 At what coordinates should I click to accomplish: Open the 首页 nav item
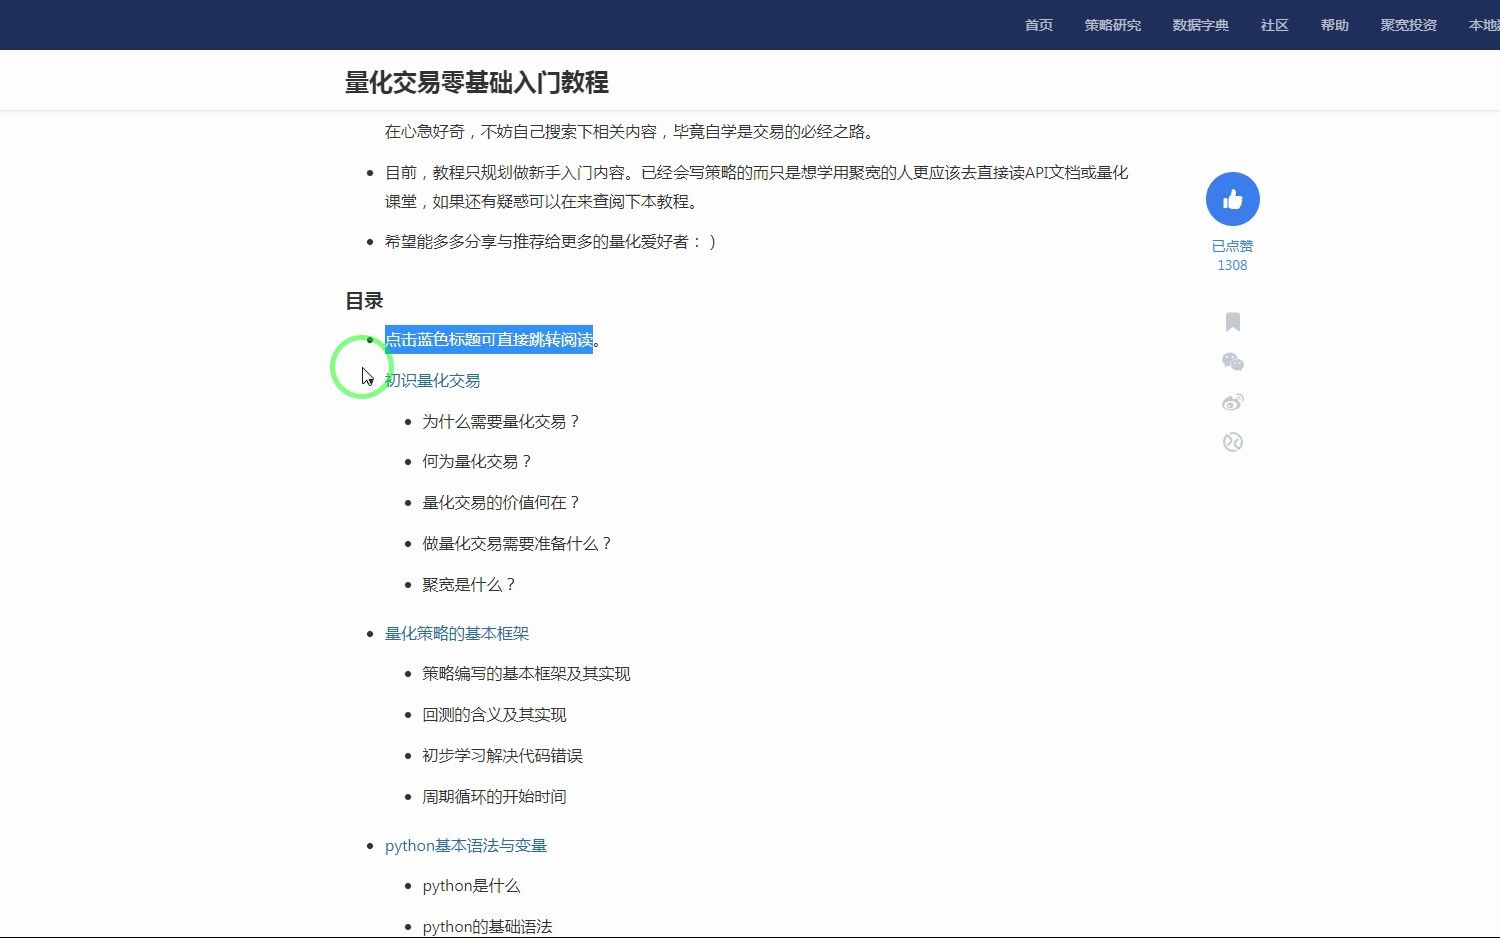pyautogui.click(x=1039, y=25)
